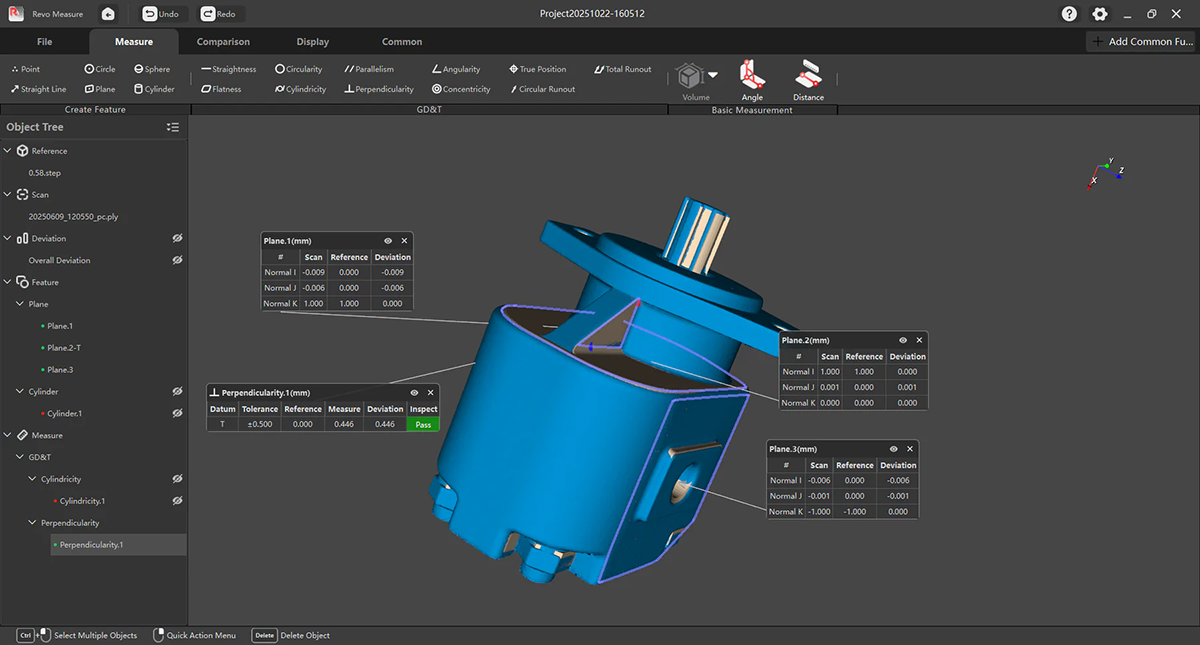Create a Sphere feature

click(152, 69)
